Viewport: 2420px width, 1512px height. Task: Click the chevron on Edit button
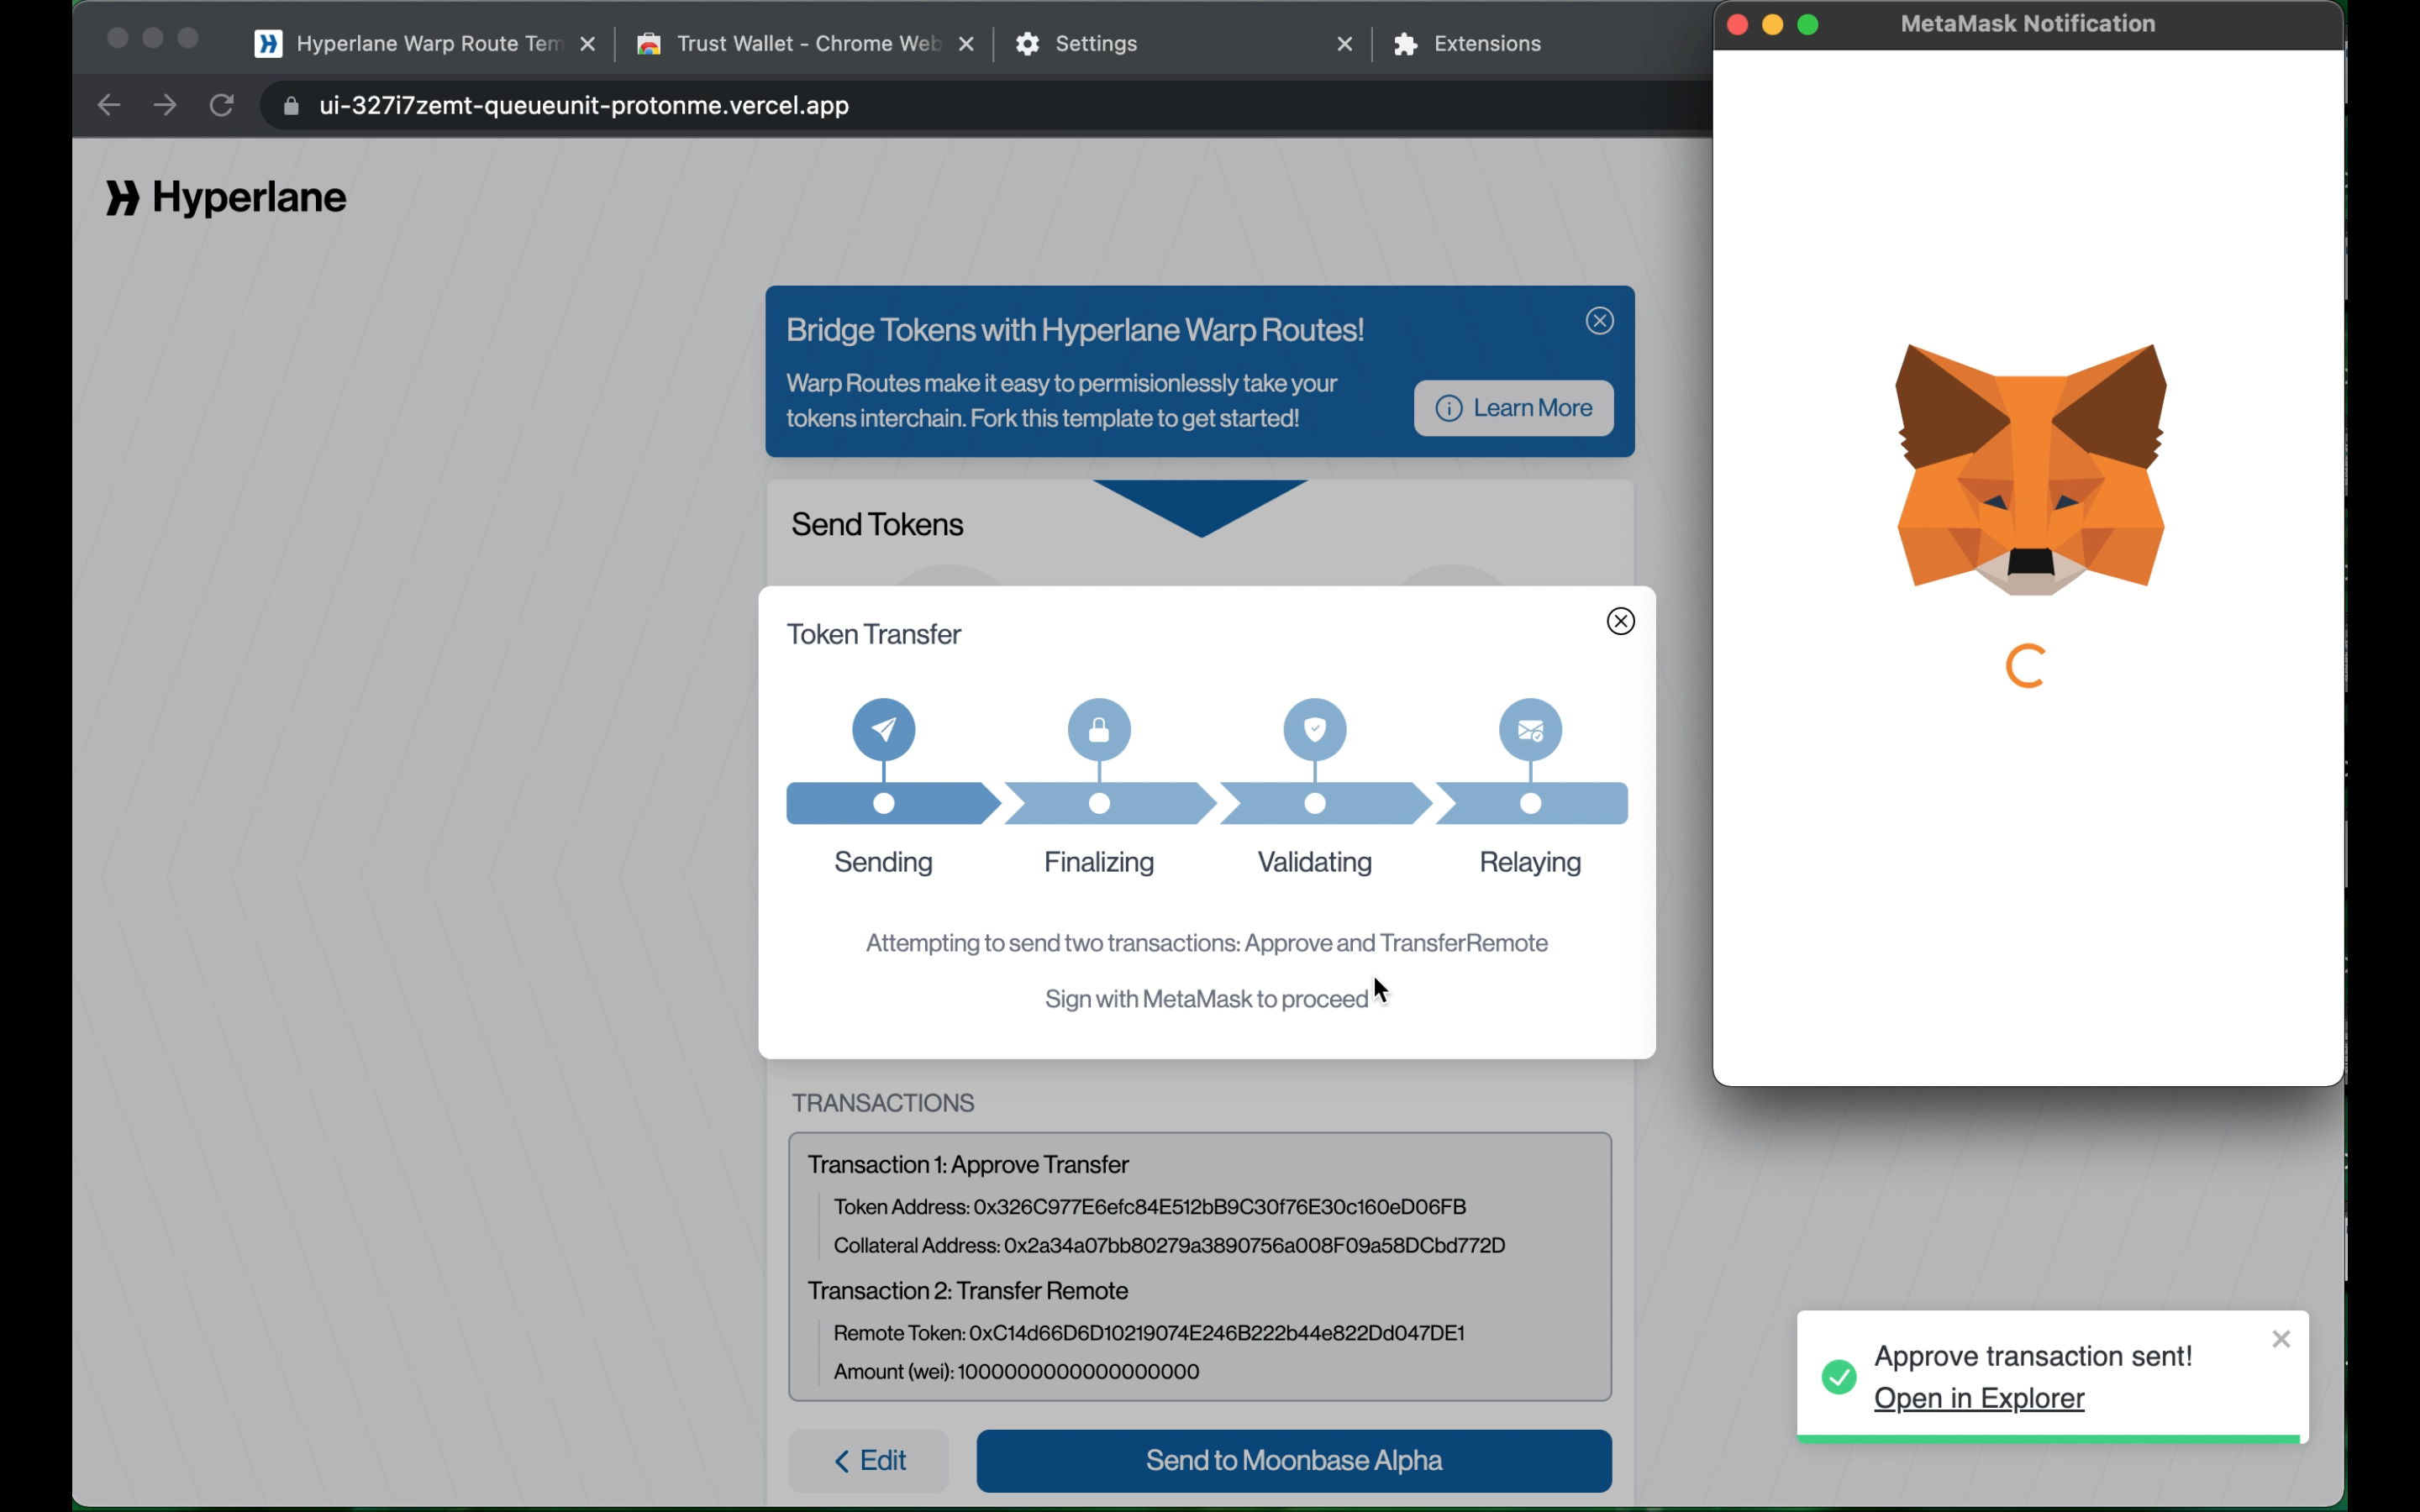coord(842,1462)
